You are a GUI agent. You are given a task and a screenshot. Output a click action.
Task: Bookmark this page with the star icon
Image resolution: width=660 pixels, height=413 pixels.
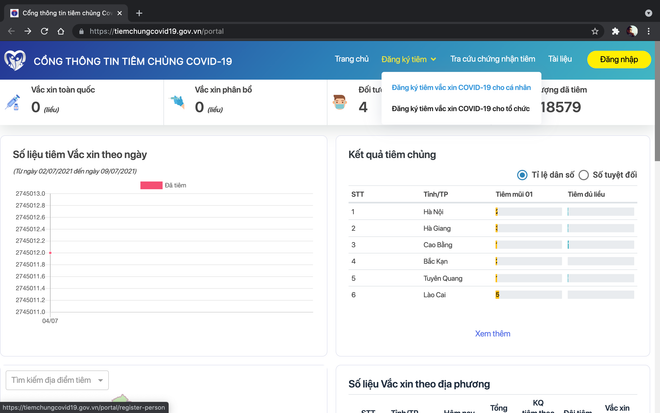click(595, 31)
